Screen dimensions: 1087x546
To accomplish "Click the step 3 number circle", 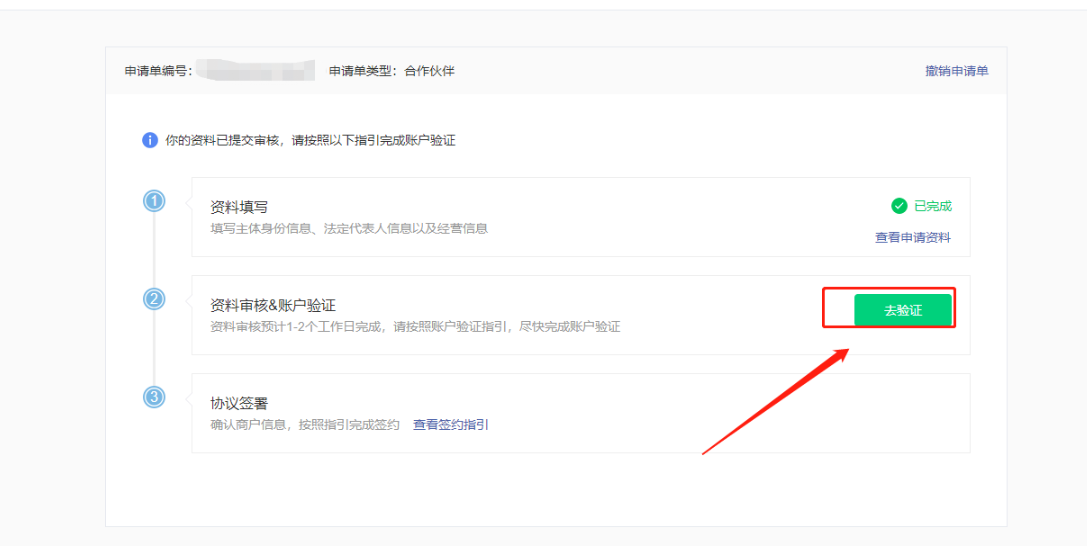I will tap(154, 397).
